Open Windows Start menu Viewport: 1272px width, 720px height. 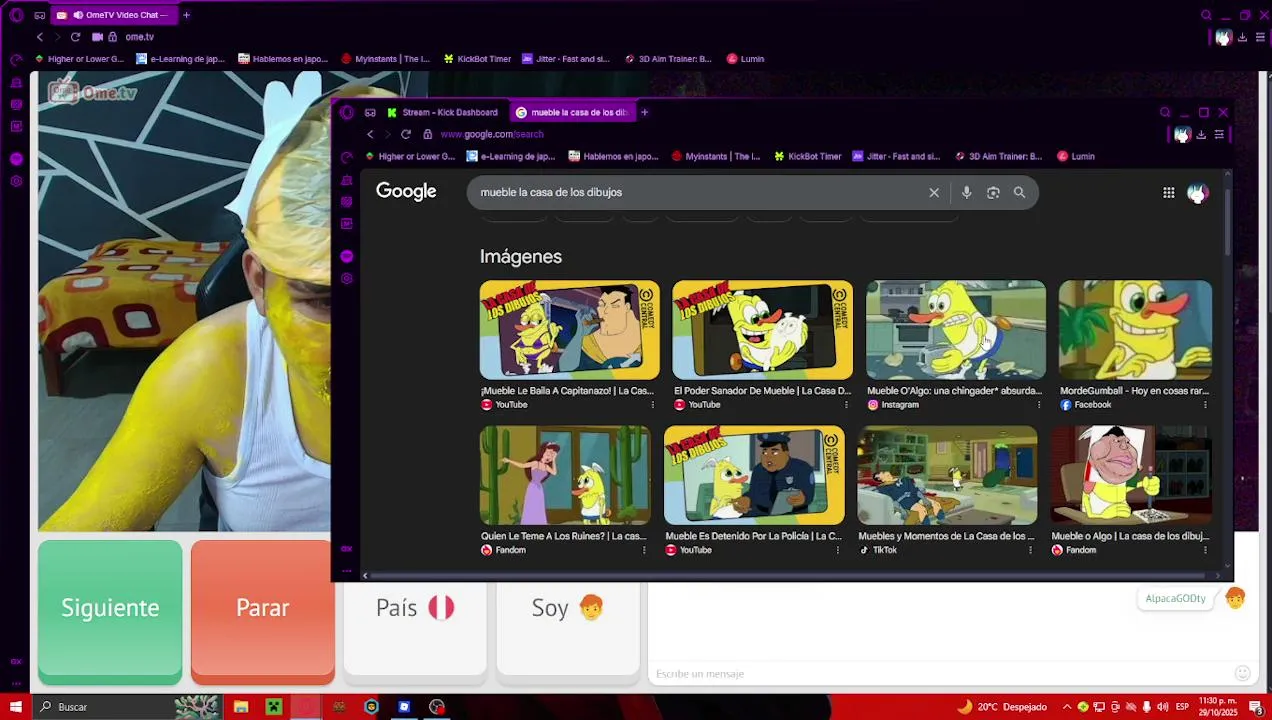point(15,707)
